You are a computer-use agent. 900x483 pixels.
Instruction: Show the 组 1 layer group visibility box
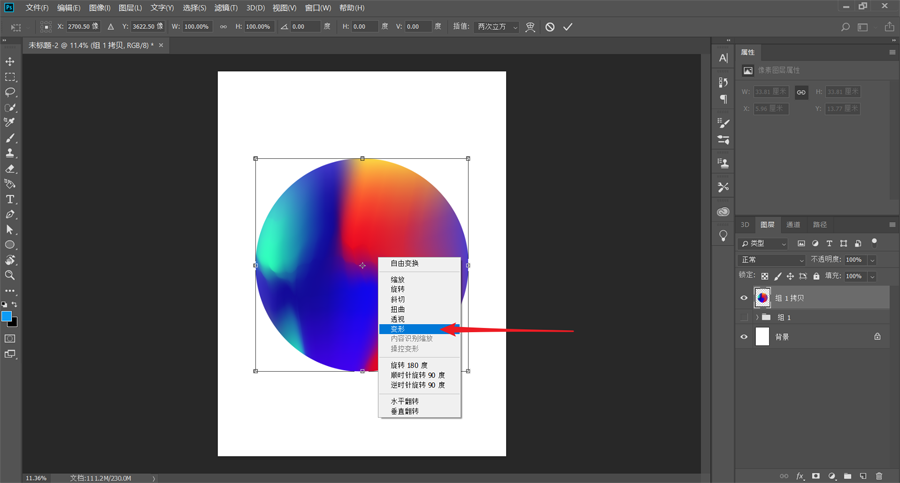tap(744, 317)
